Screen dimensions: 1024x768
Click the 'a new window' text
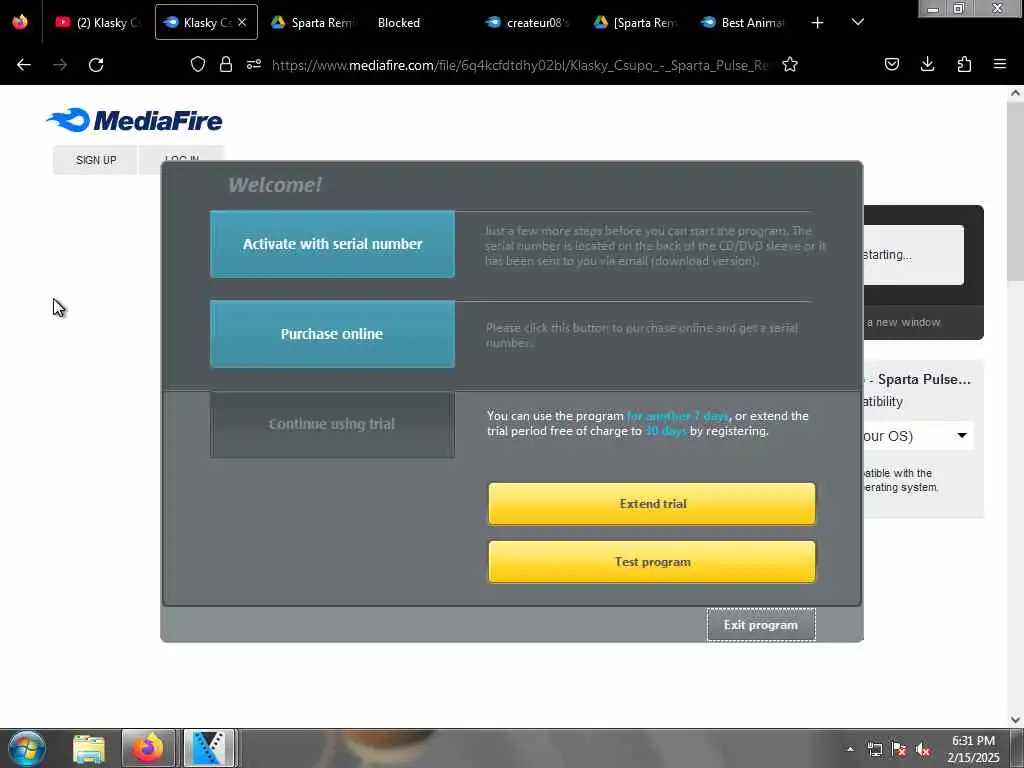tap(904, 322)
